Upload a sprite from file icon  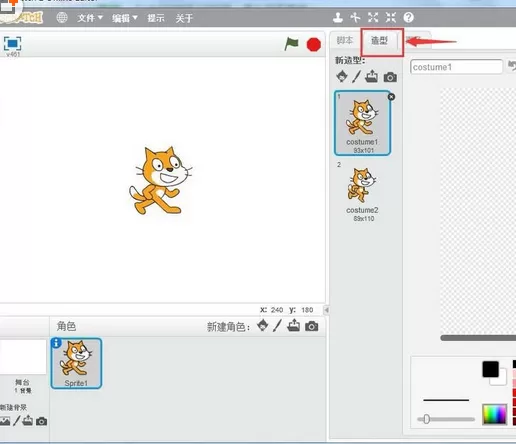coord(293,325)
